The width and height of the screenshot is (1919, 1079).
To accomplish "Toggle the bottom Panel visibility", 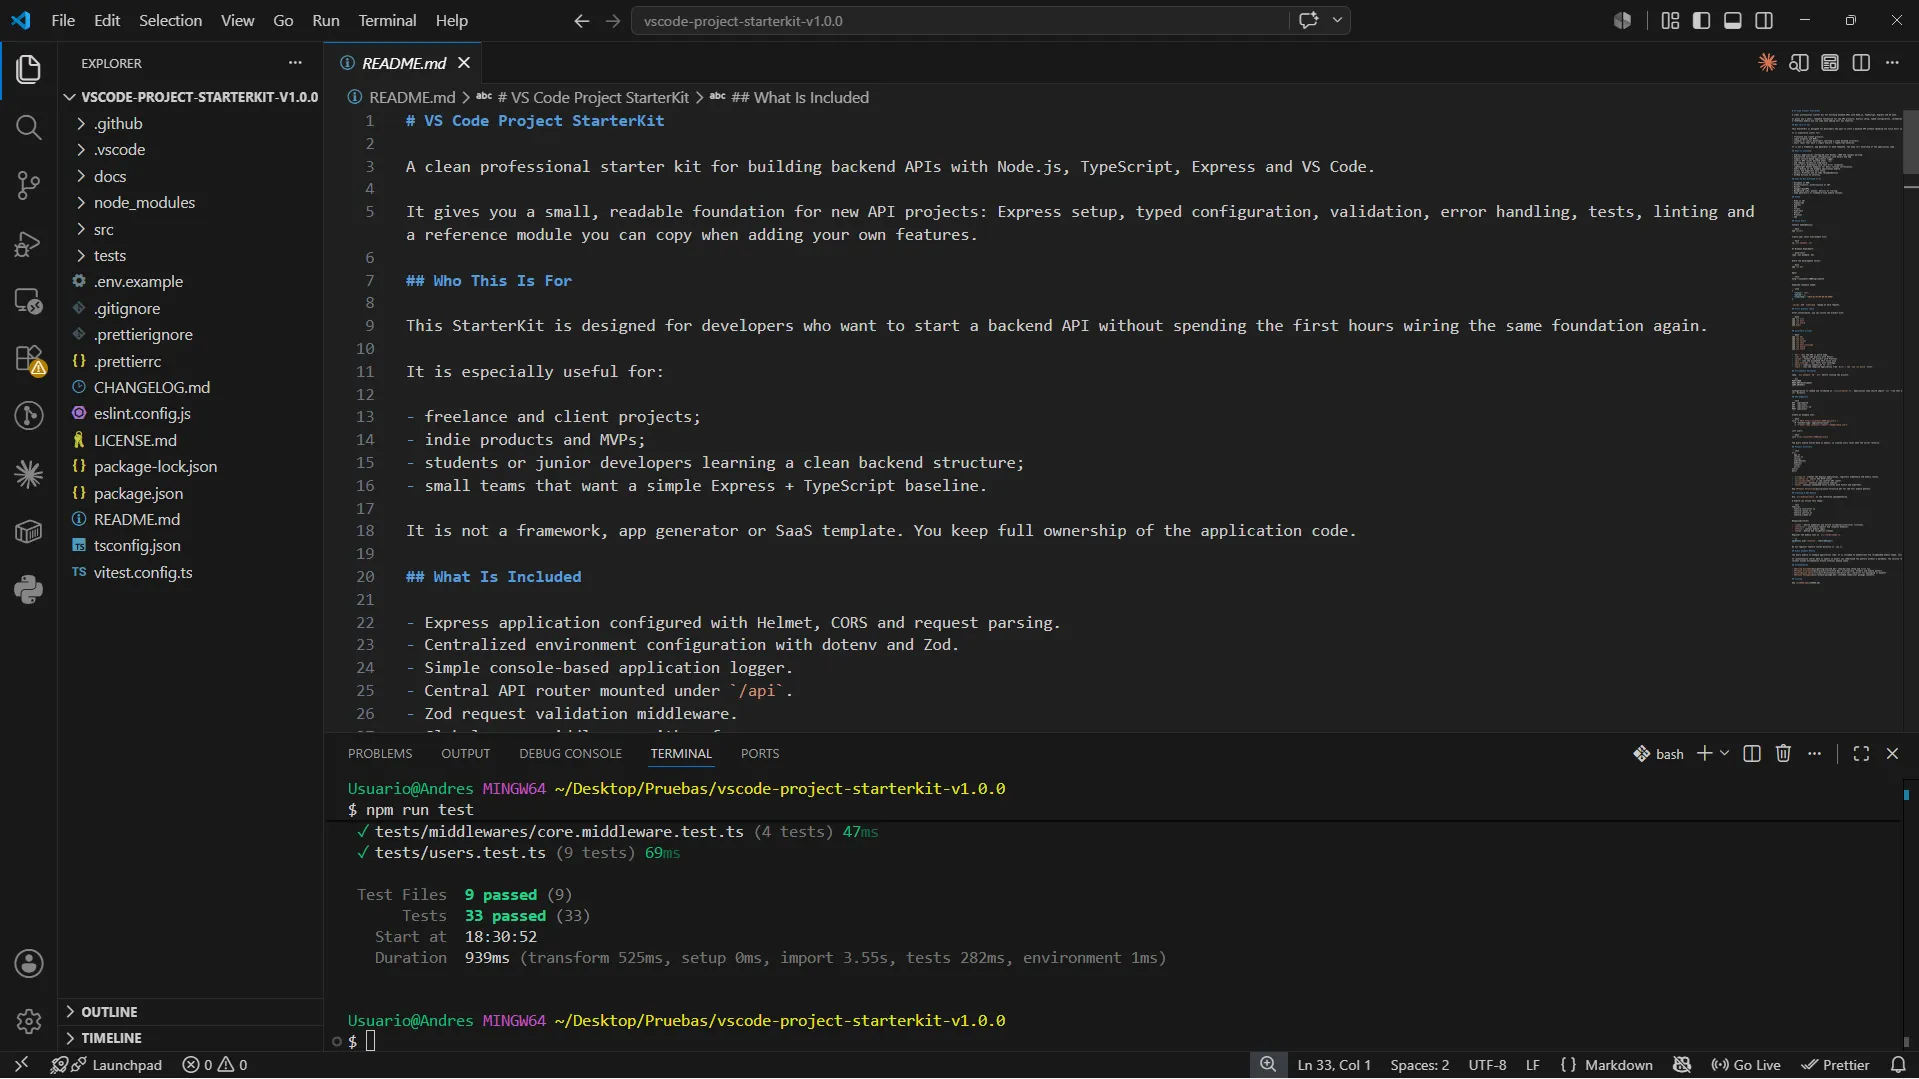I will pyautogui.click(x=1733, y=20).
